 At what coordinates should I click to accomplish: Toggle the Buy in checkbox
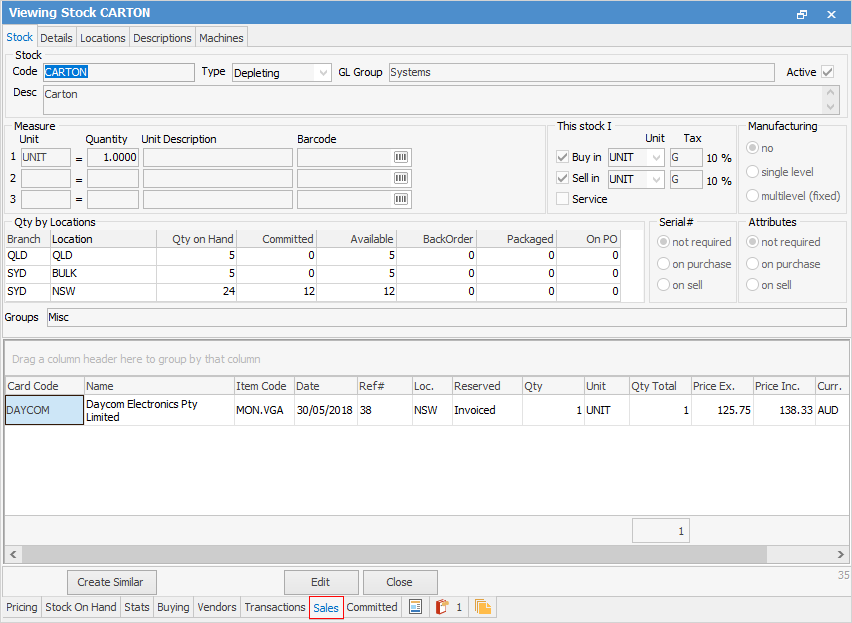563,156
